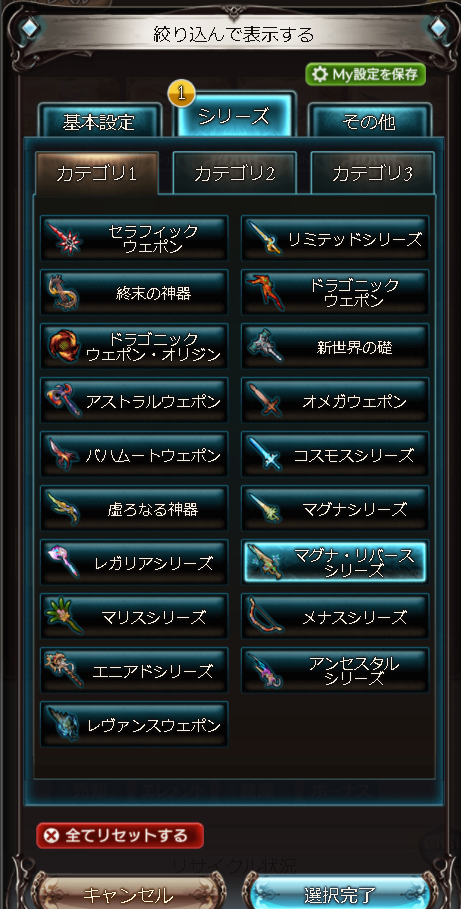
Task: Deselect the highlighted マグナ・リバースシリーズ filter
Action: click(x=335, y=563)
